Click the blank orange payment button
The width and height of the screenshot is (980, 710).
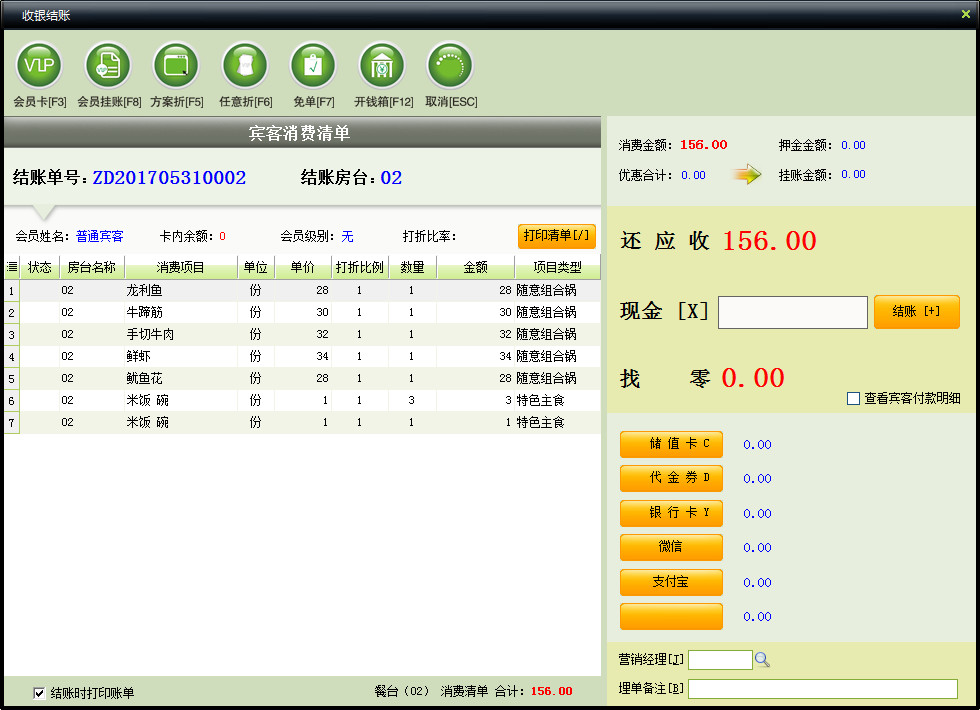pyautogui.click(x=671, y=616)
